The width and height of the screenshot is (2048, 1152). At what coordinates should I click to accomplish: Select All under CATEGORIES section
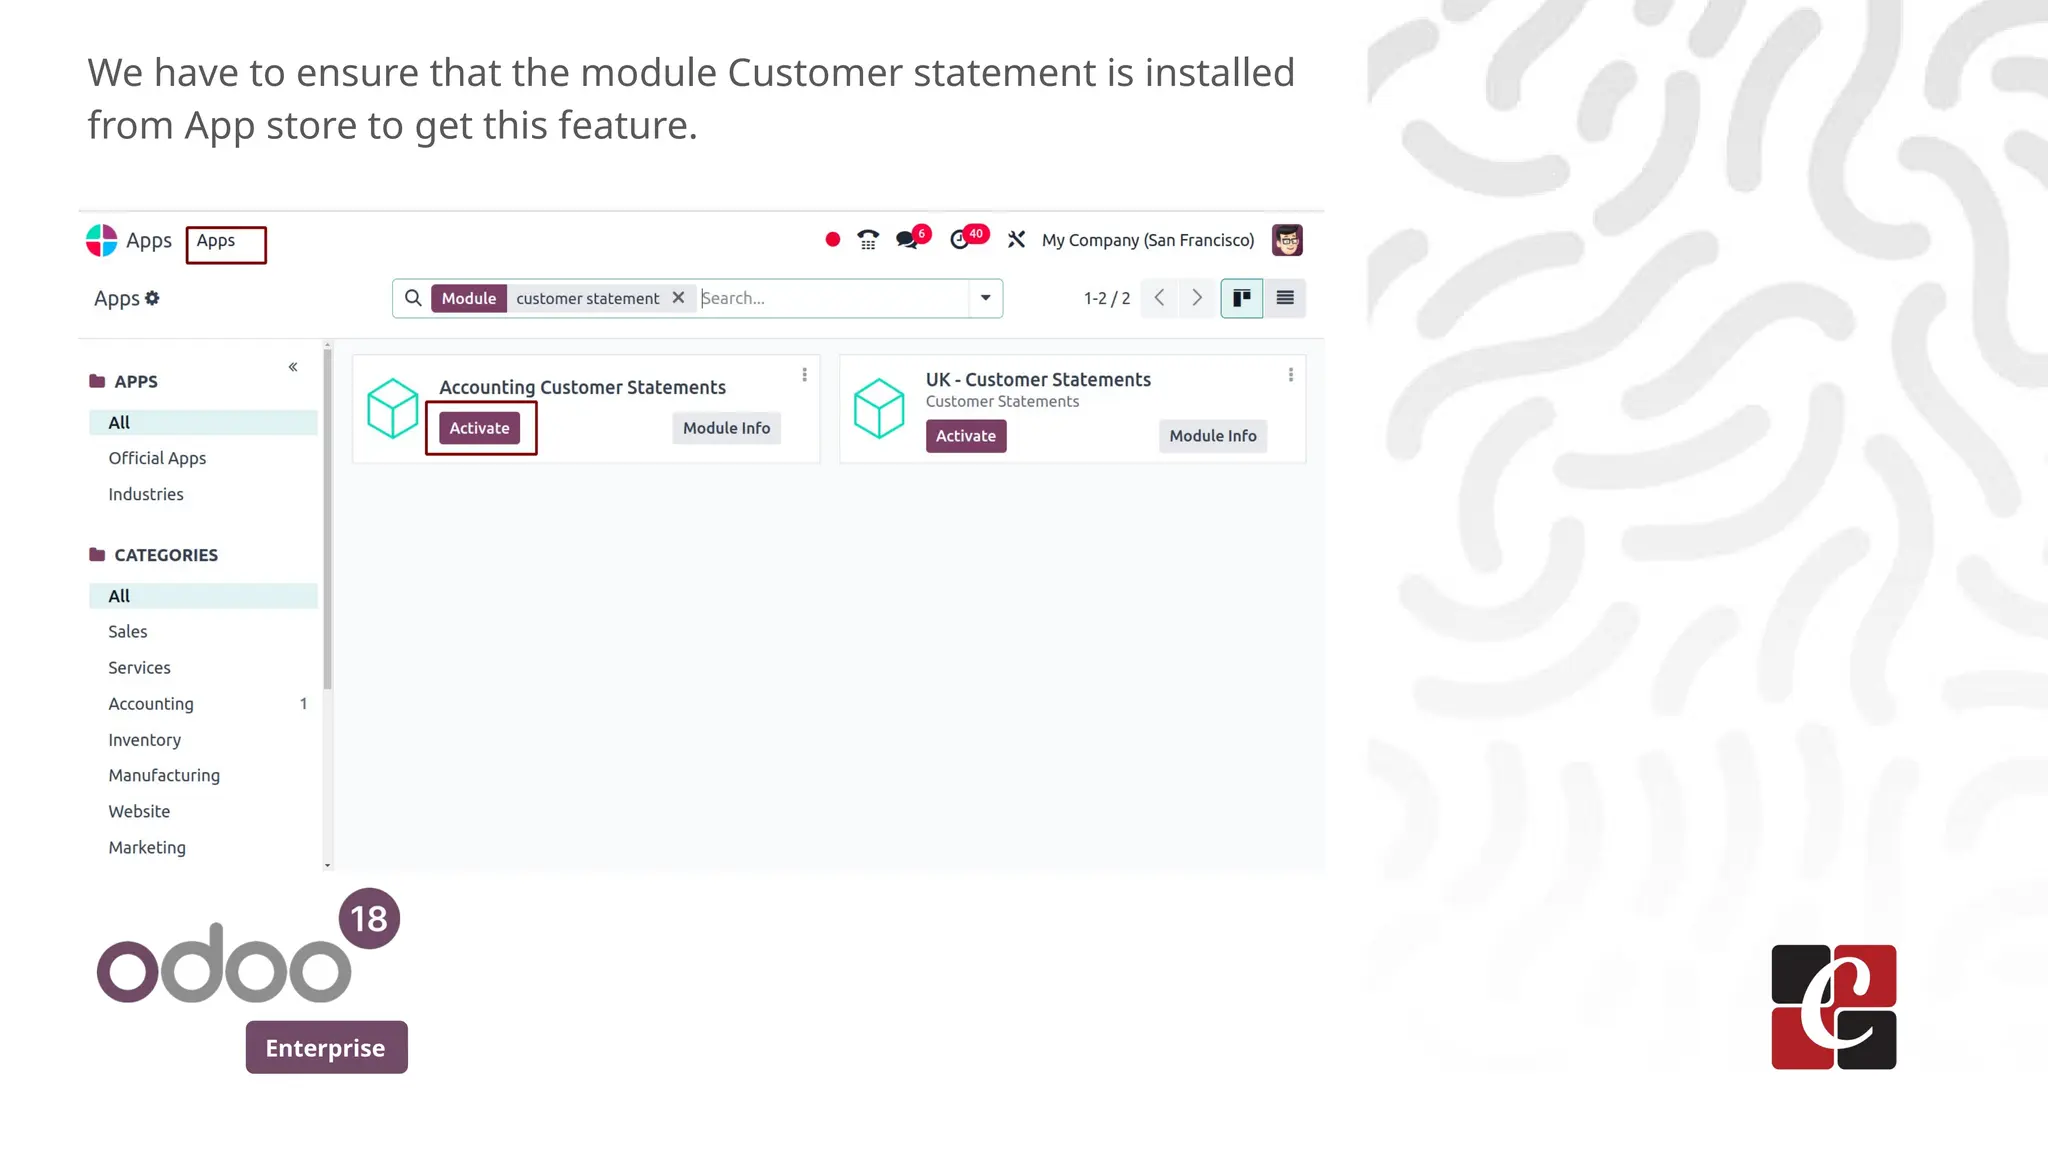203,596
